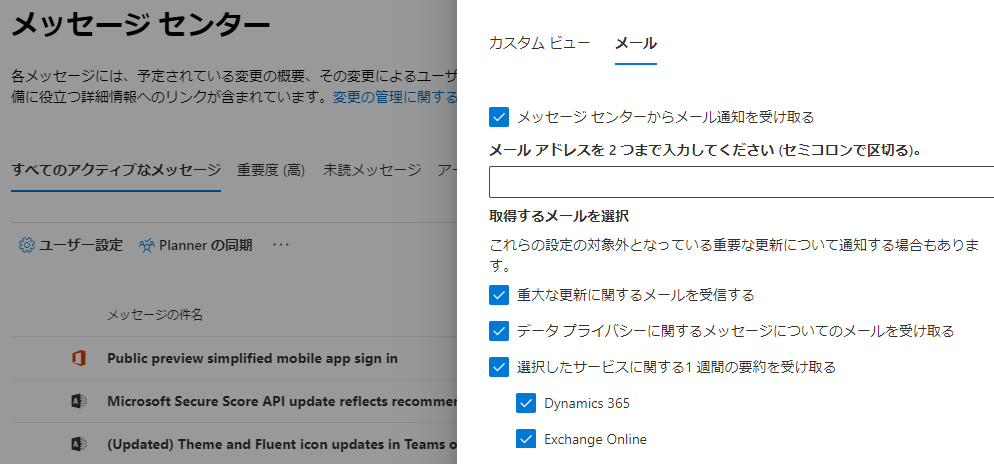Image resolution: width=994 pixels, height=464 pixels.
Task: Click the 取得するメールを選択 heading
Action: click(558, 217)
